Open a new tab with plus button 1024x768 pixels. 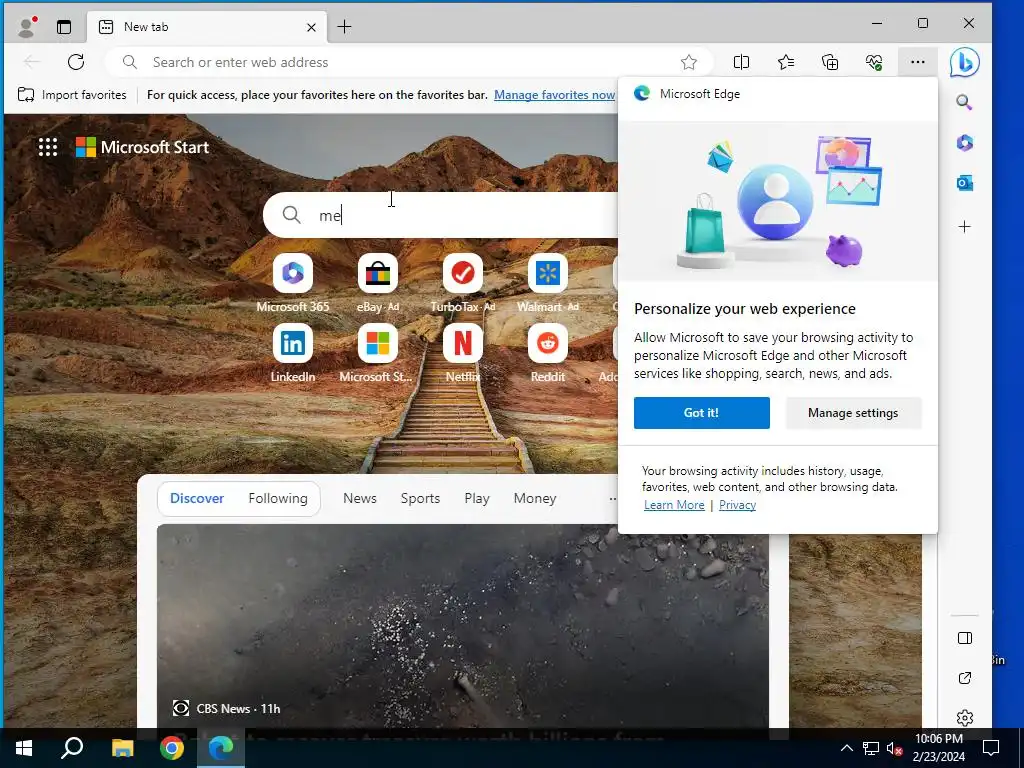coord(344,27)
